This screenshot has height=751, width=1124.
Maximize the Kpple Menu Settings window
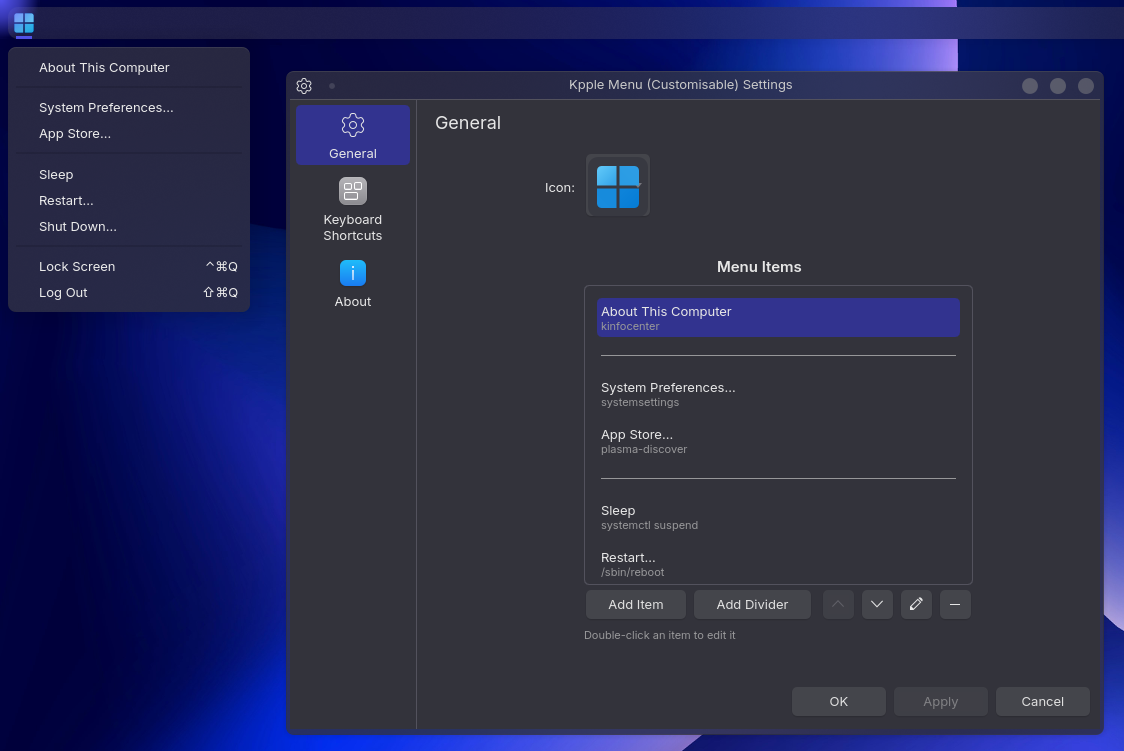[x=1058, y=86]
